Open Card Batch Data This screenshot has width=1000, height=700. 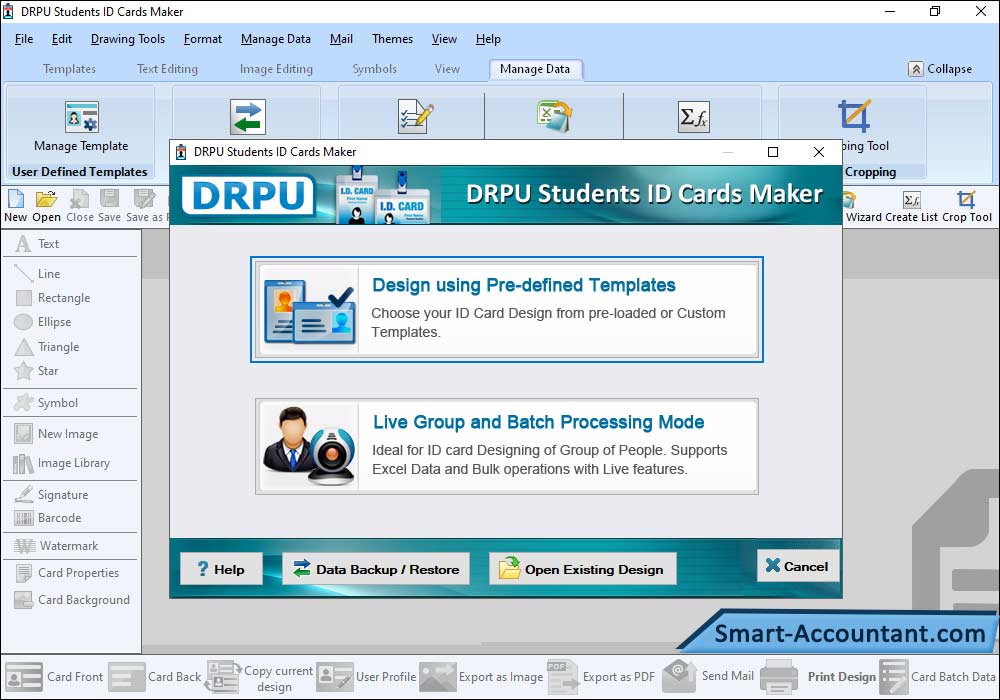coord(938,677)
